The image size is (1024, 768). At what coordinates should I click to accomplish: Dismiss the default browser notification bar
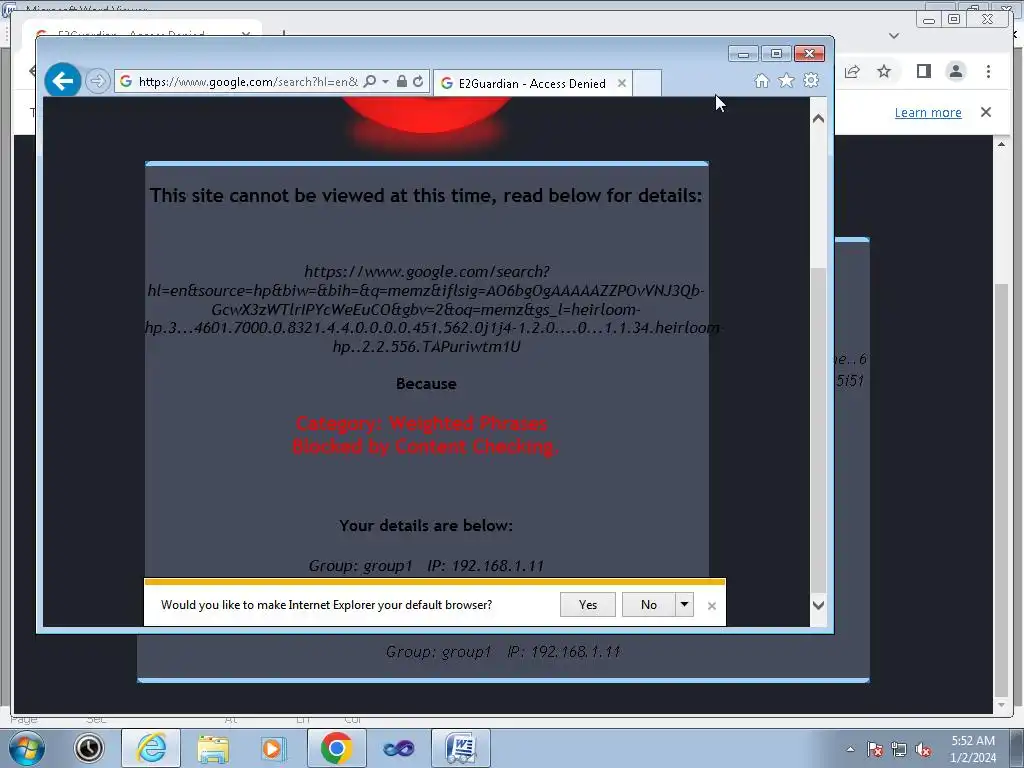(x=712, y=606)
